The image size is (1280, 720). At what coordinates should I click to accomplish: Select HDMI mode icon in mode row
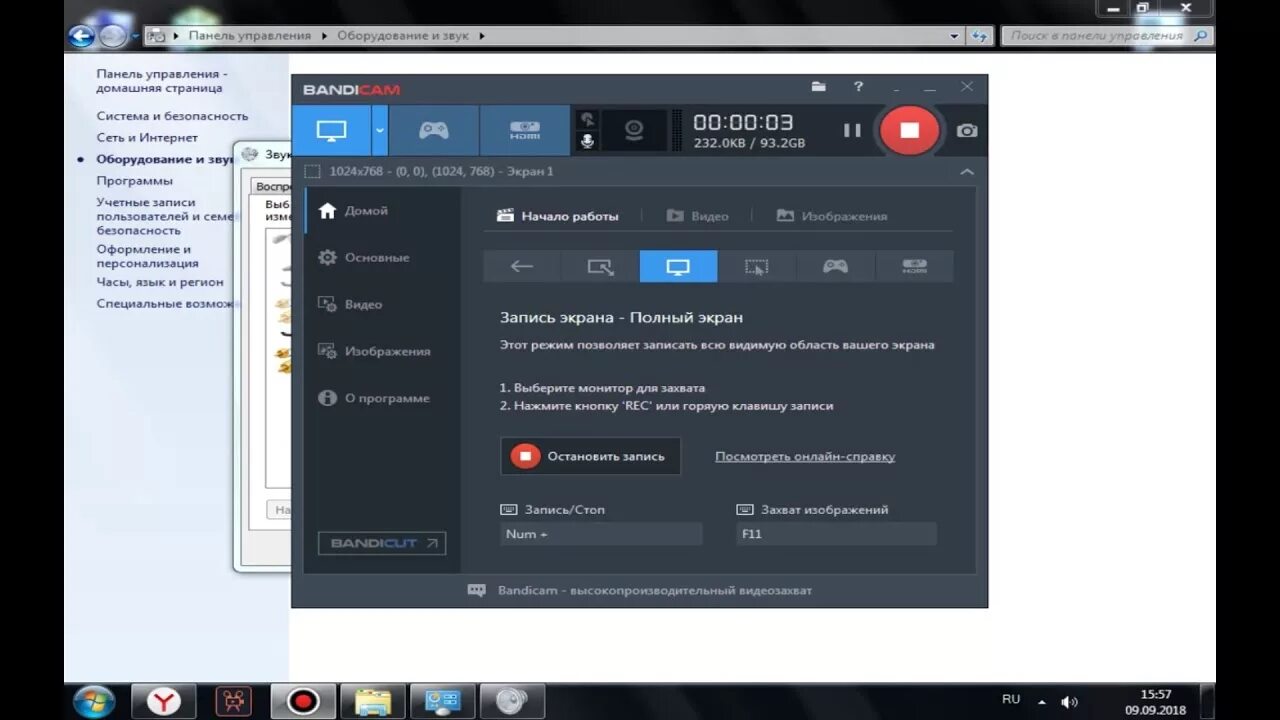[914, 266]
